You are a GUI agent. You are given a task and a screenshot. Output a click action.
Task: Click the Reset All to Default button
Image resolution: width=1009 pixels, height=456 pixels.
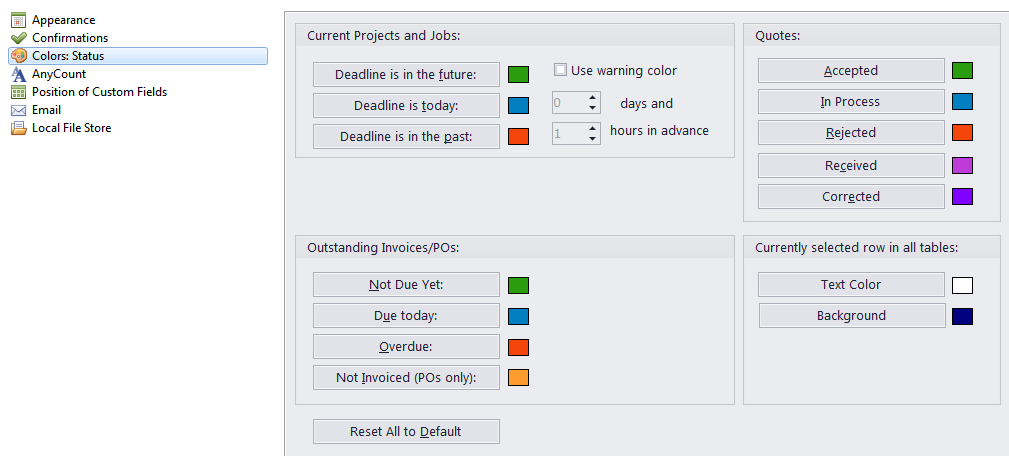click(406, 432)
